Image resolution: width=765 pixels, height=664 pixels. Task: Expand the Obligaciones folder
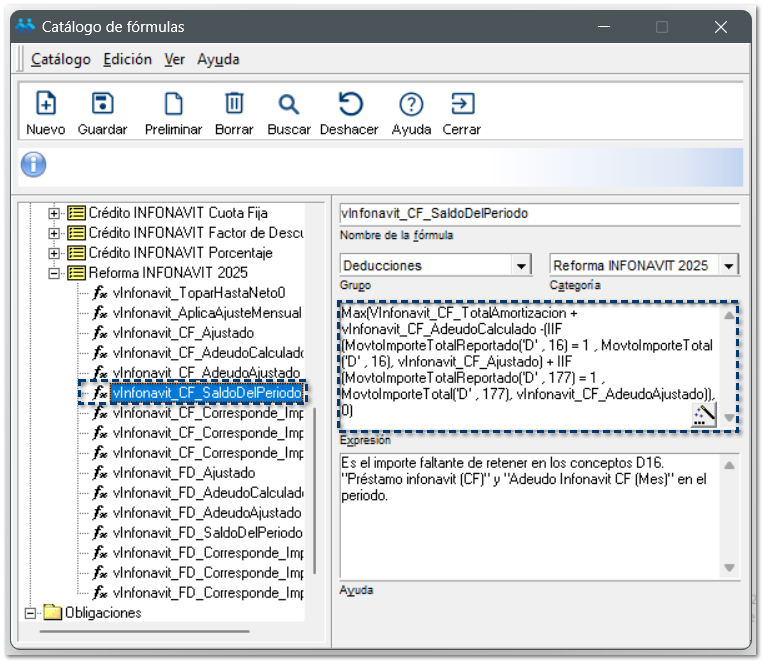pos(30,613)
